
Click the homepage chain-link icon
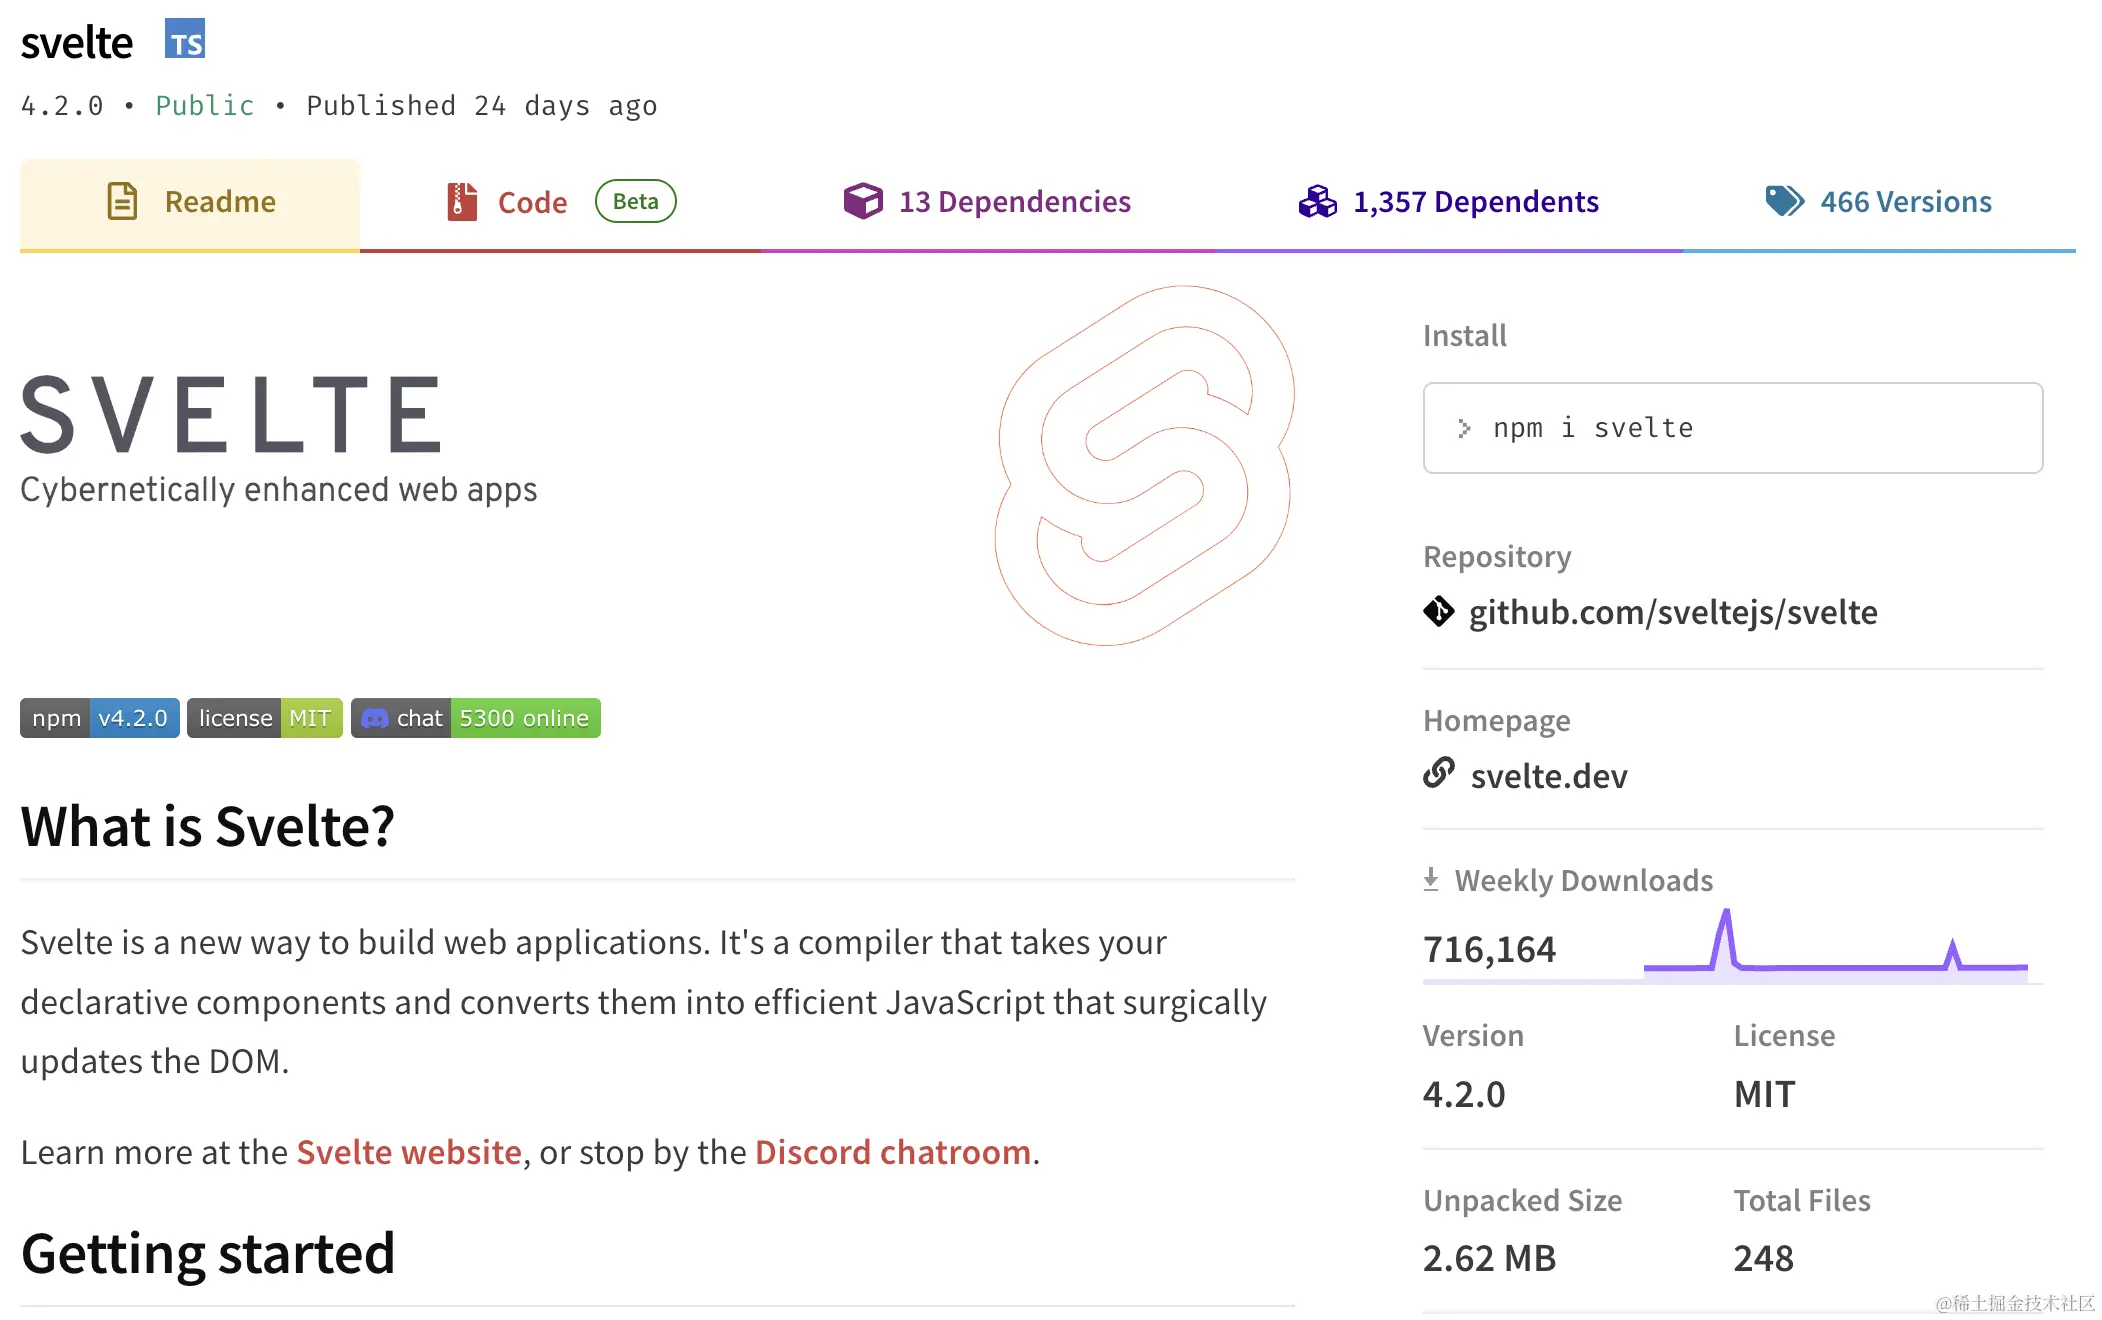pos(1438,773)
